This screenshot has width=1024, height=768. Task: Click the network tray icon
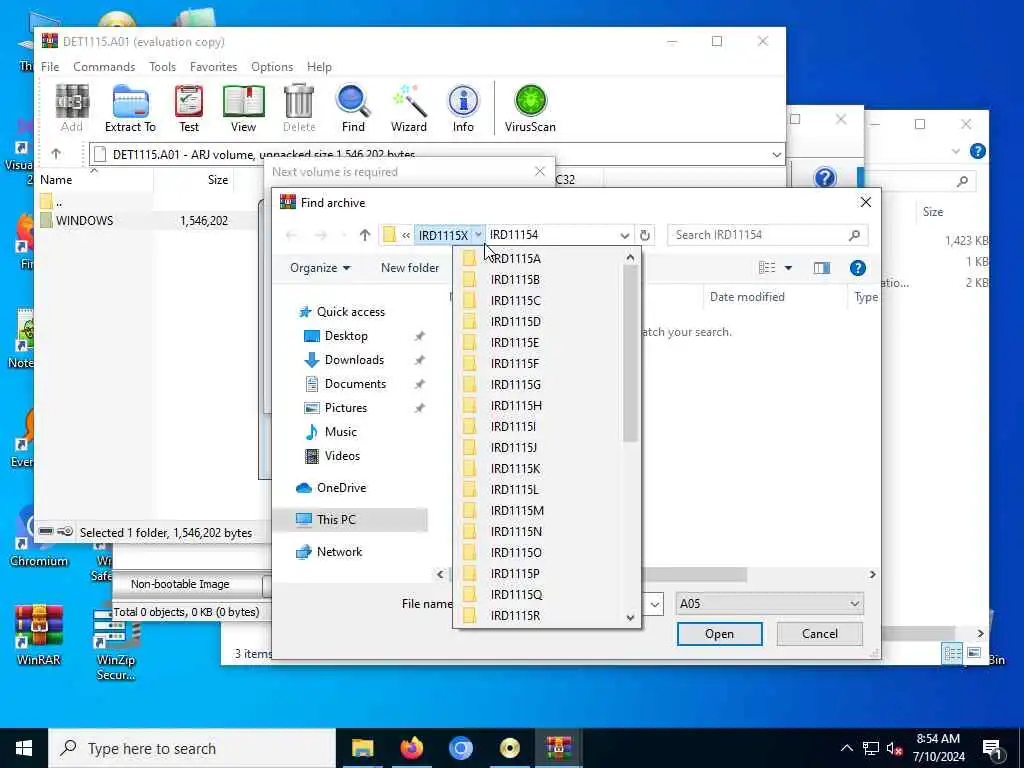(871, 748)
